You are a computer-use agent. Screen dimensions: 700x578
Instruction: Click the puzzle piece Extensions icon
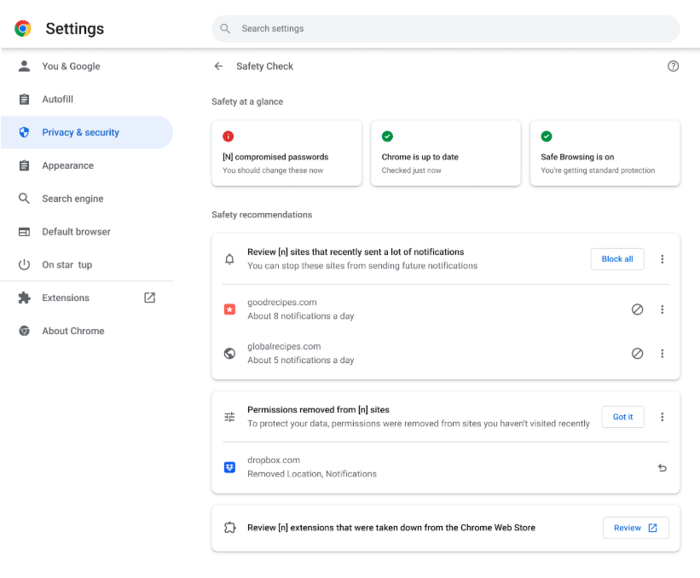click(x=24, y=298)
